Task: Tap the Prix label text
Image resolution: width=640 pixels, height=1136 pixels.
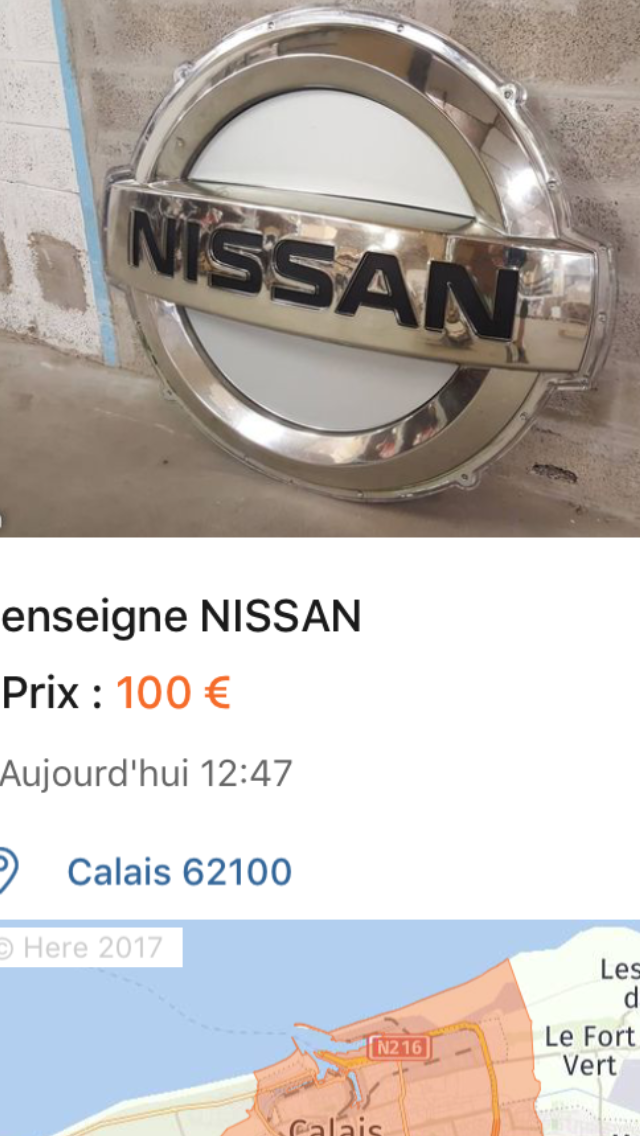Action: [51, 693]
